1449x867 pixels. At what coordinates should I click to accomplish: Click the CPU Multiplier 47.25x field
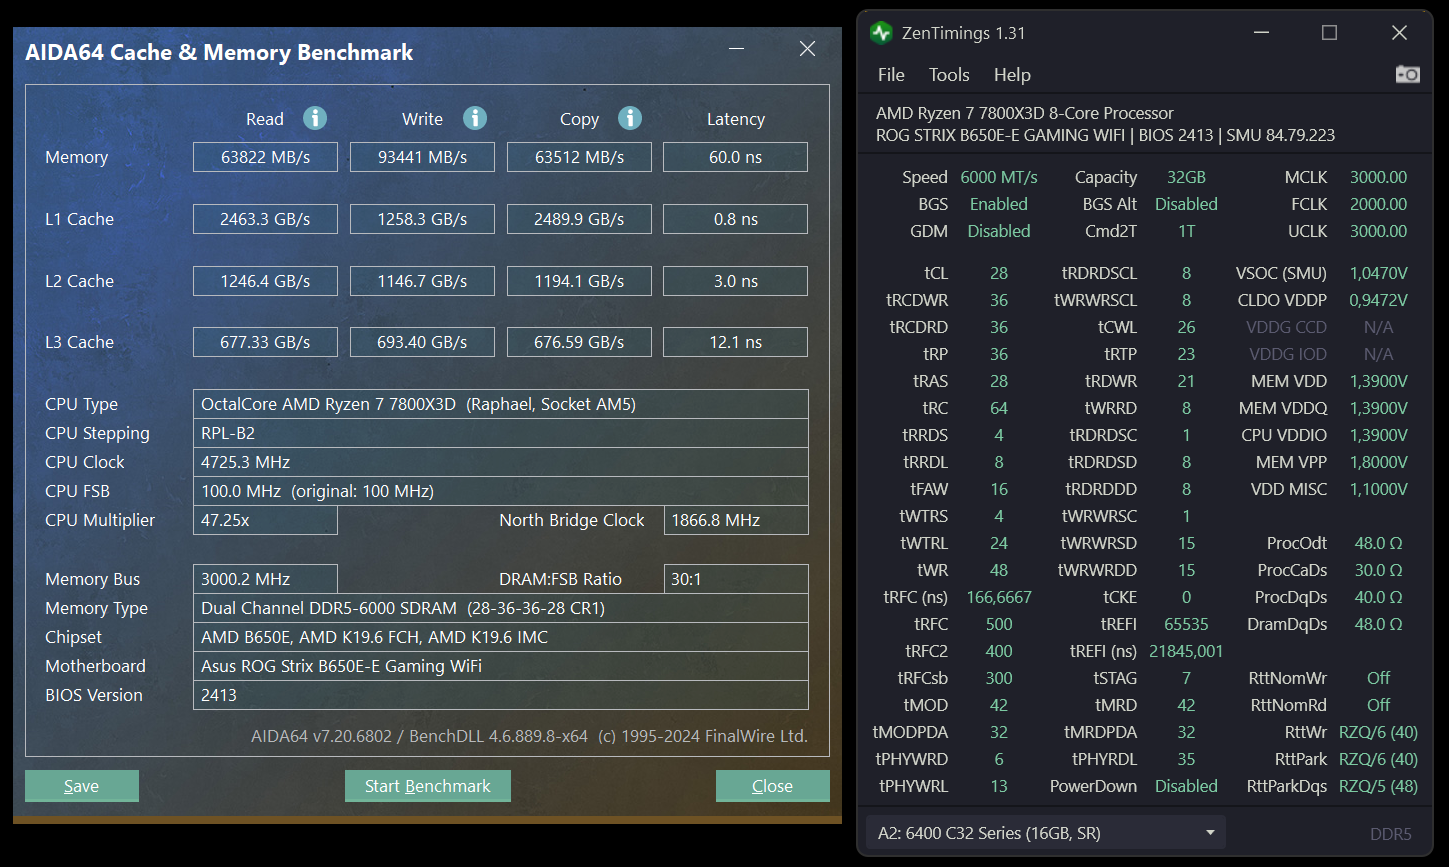(265, 520)
